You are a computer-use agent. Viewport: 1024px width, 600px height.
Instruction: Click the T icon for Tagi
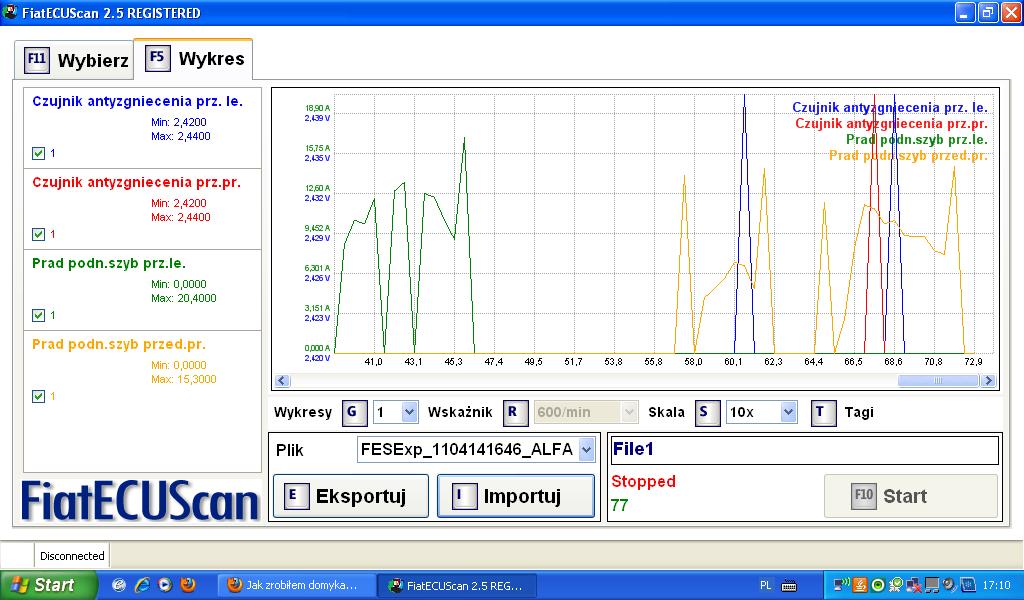pyautogui.click(x=822, y=412)
